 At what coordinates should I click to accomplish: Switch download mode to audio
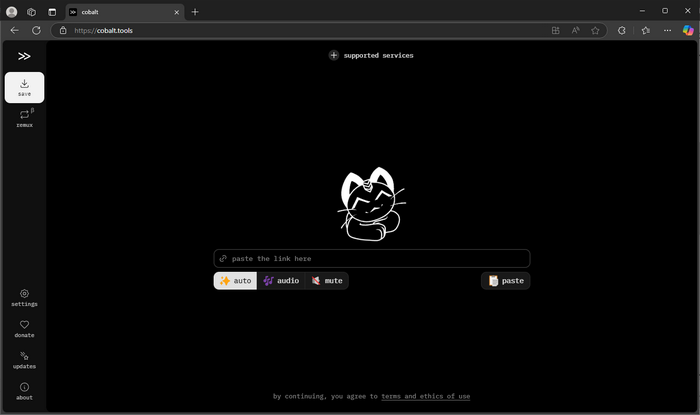click(280, 281)
